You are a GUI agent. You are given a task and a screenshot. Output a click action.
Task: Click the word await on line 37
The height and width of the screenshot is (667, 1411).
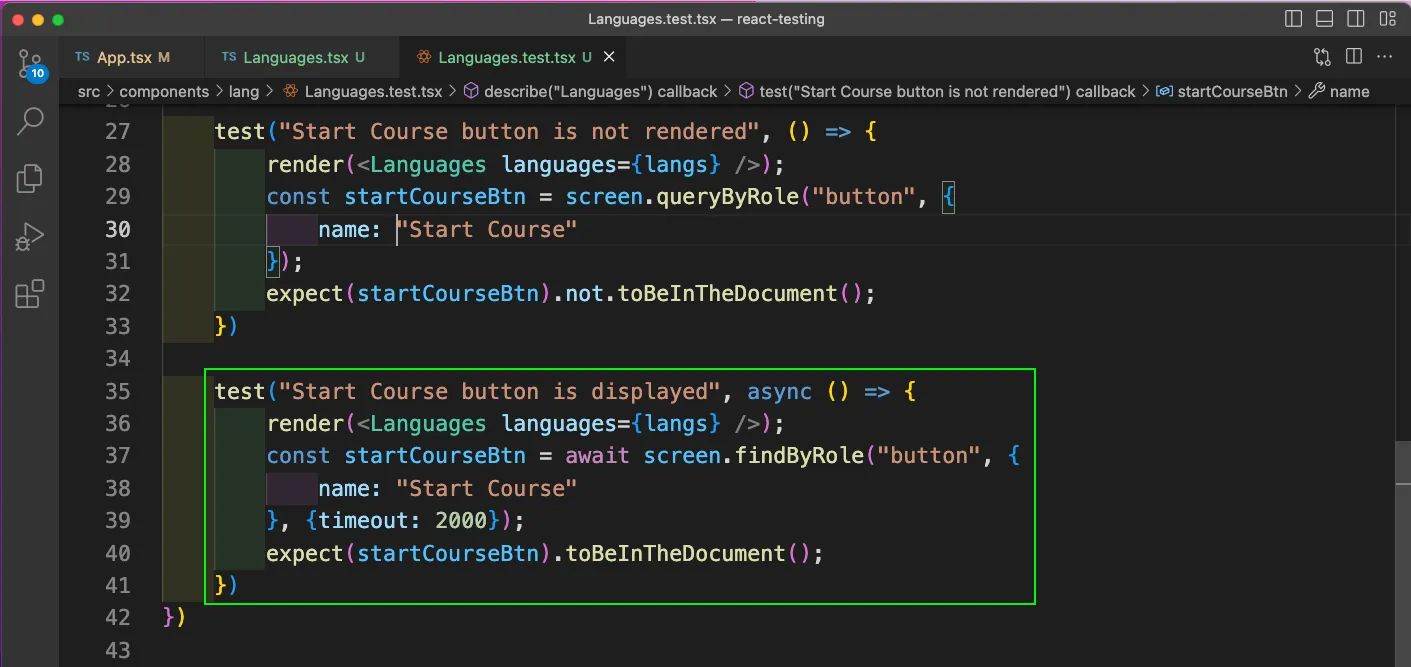598,456
